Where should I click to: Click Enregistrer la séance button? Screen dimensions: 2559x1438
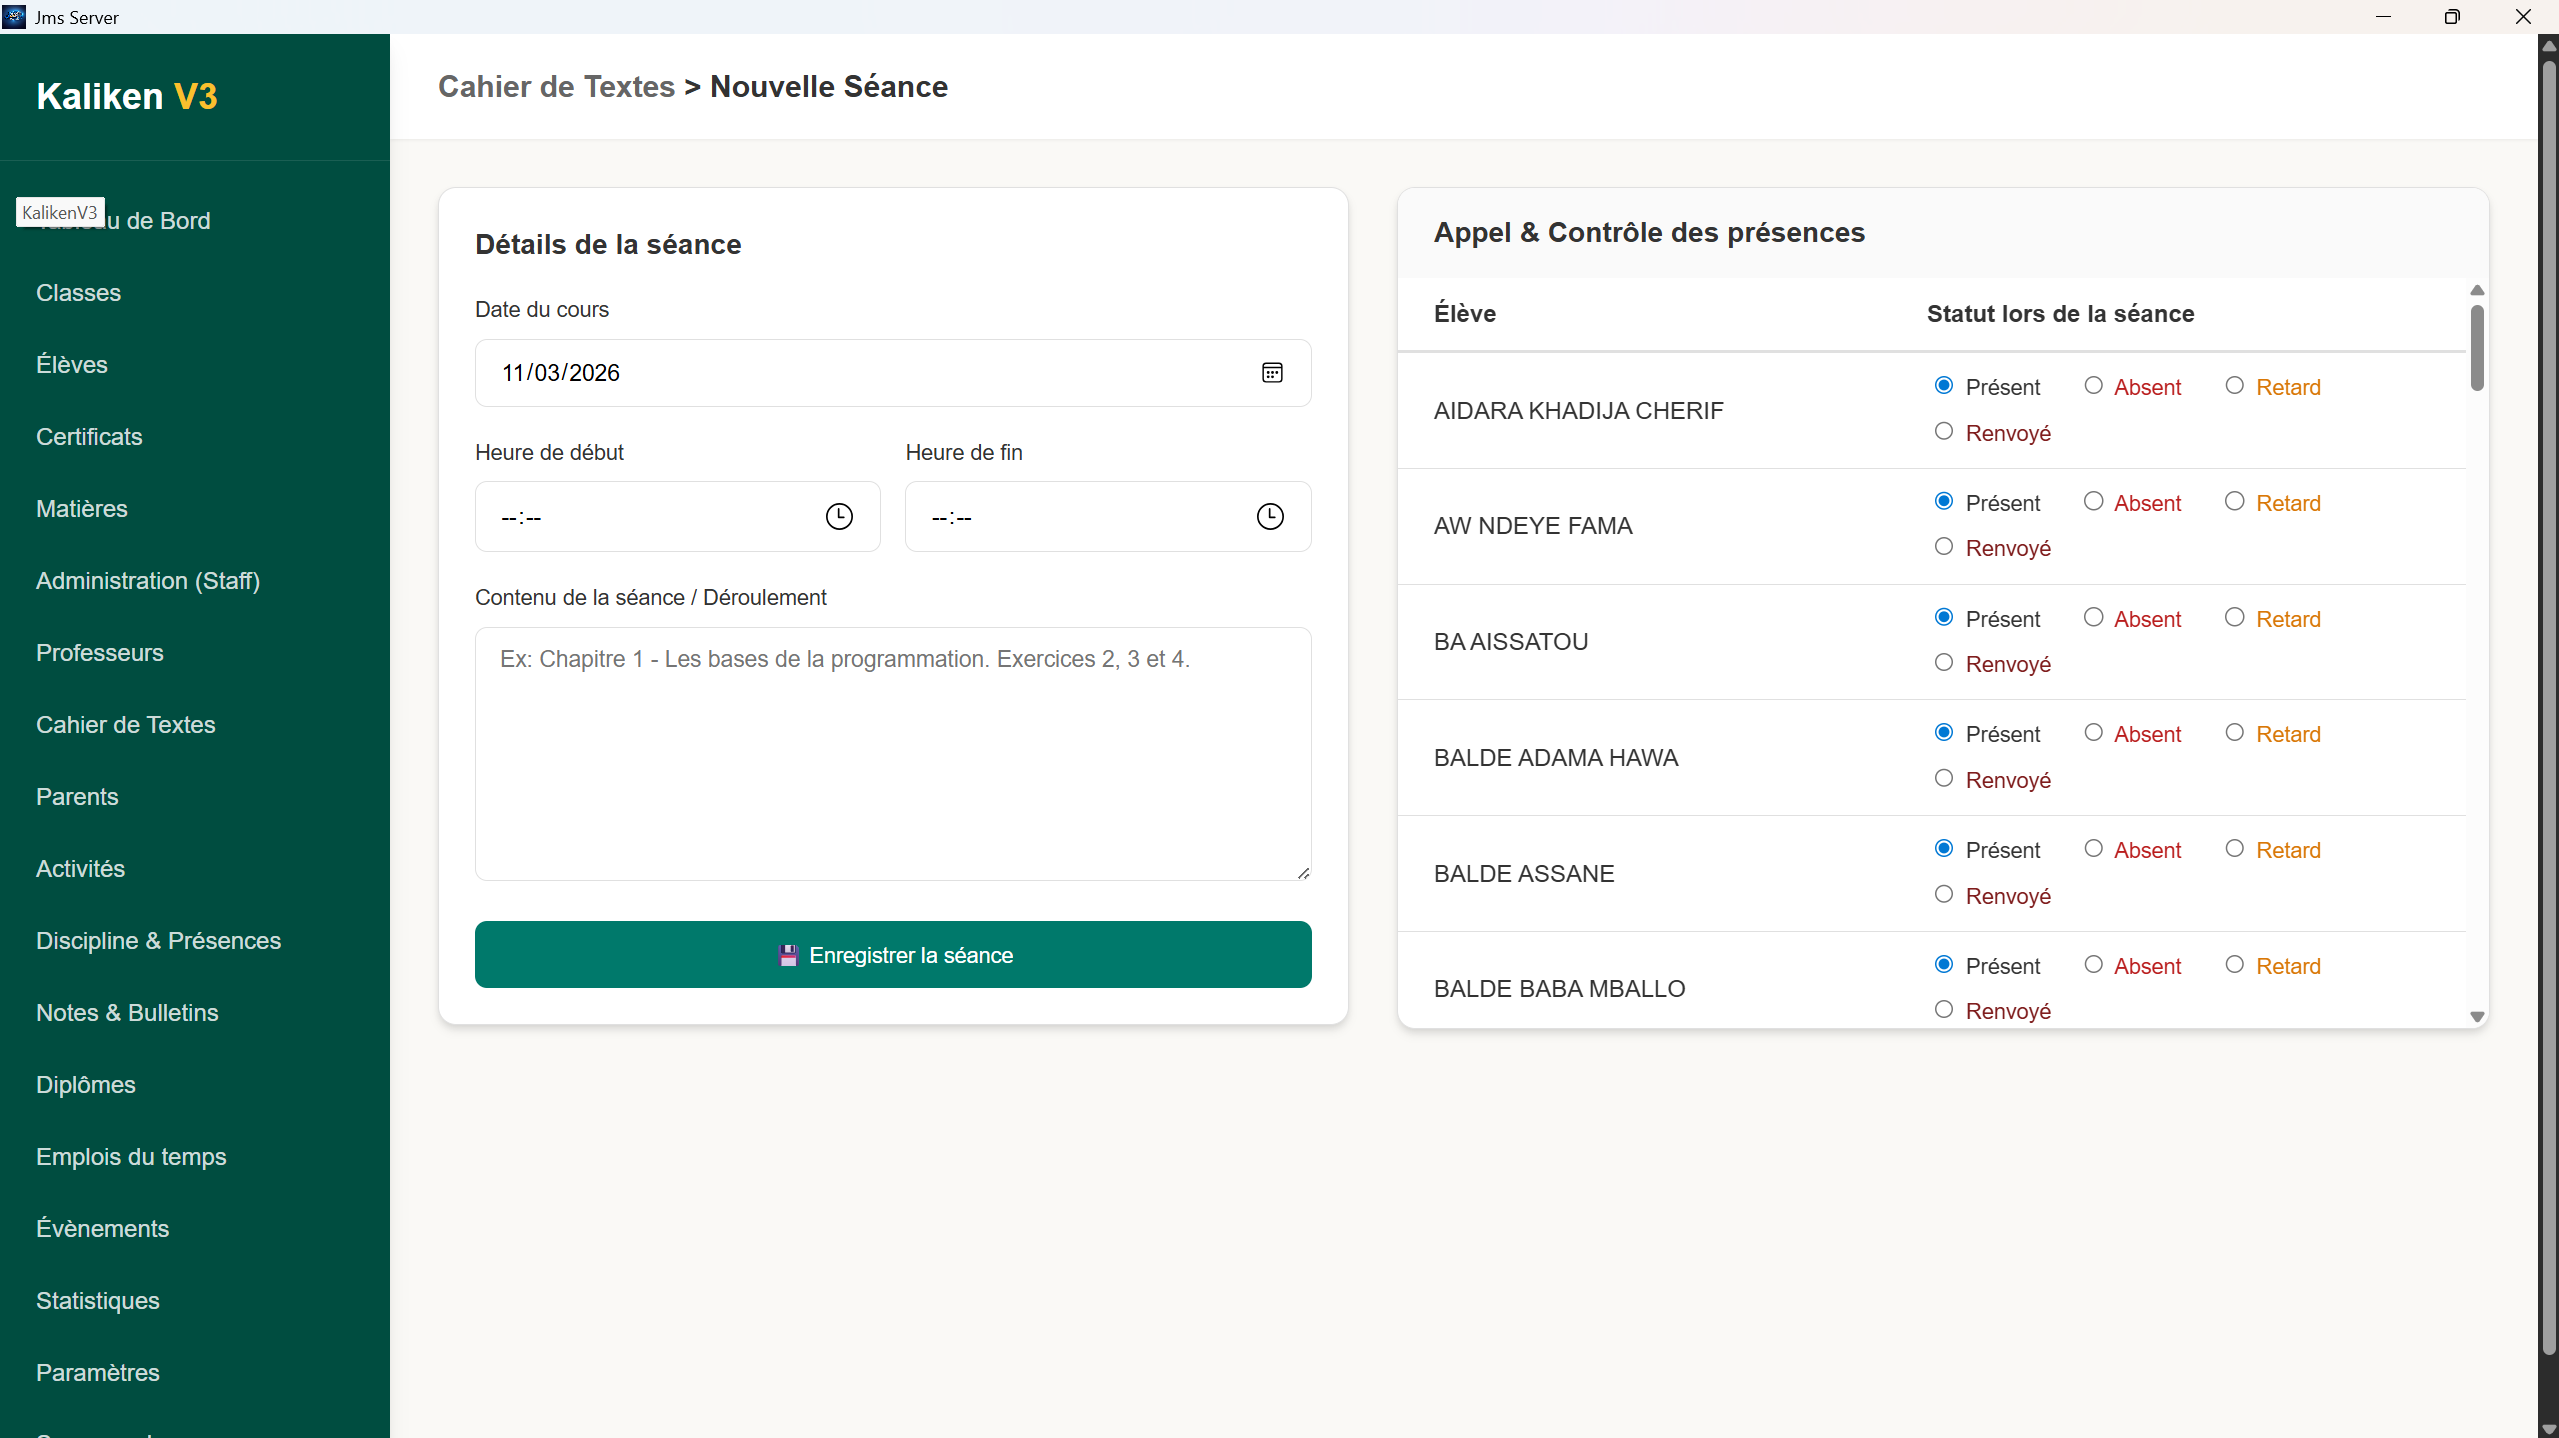coord(892,955)
